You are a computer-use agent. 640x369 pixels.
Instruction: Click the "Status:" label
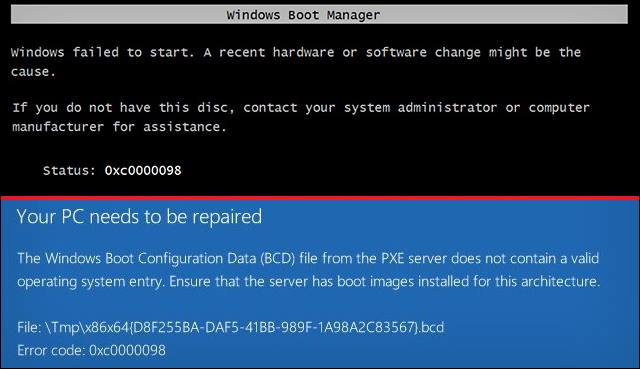[x=69, y=170]
